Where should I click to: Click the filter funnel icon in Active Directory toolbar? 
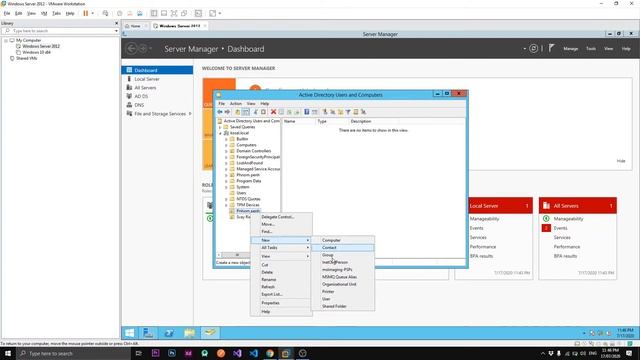click(x=348, y=112)
